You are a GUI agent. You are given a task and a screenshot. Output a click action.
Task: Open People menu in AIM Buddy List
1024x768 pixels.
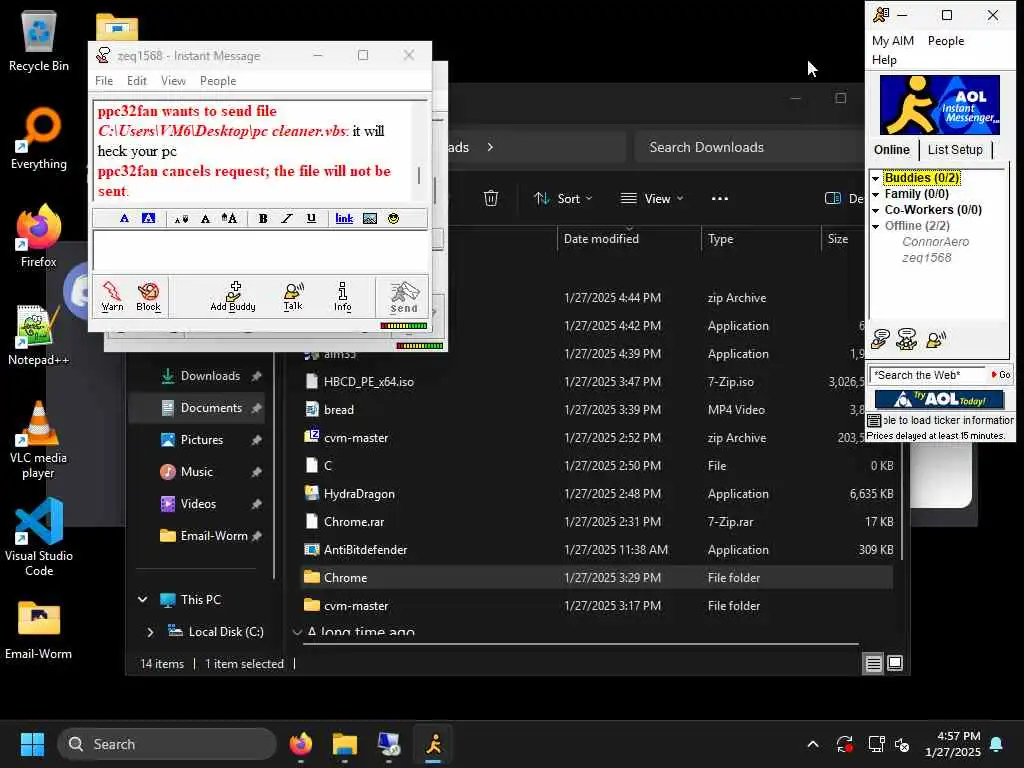click(x=946, y=40)
